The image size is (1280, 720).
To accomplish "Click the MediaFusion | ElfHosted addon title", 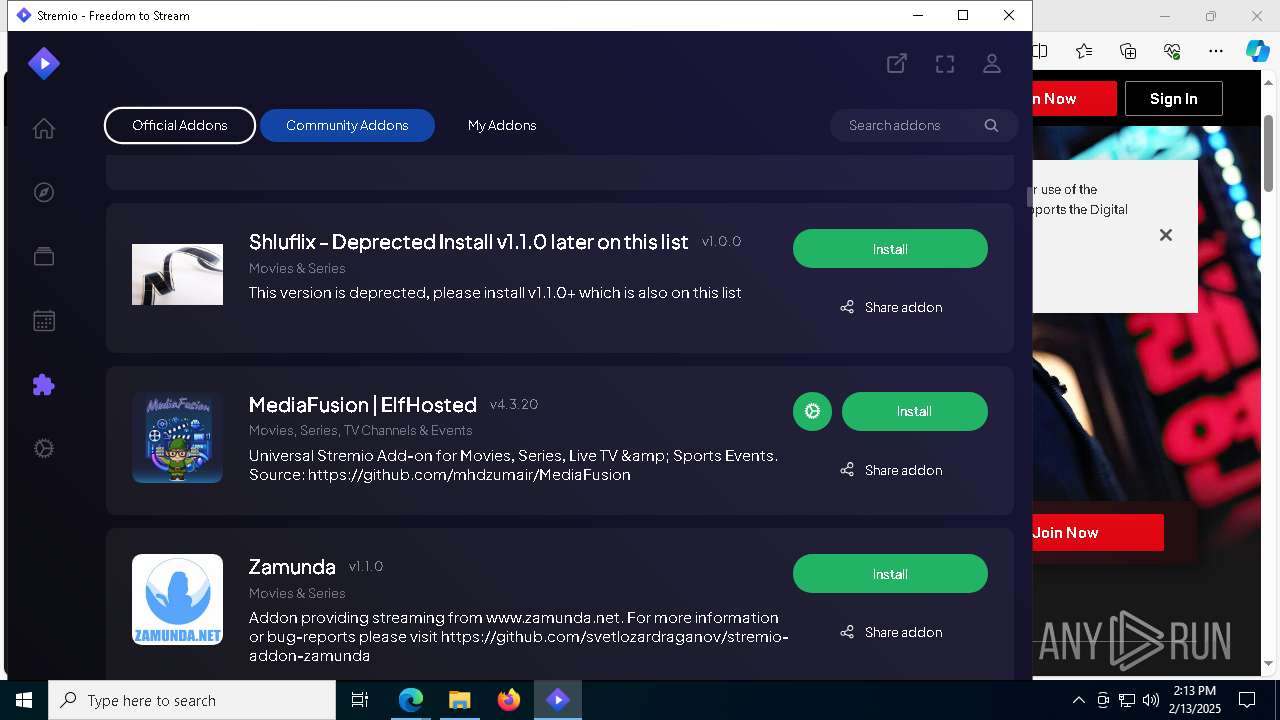I will point(362,405).
